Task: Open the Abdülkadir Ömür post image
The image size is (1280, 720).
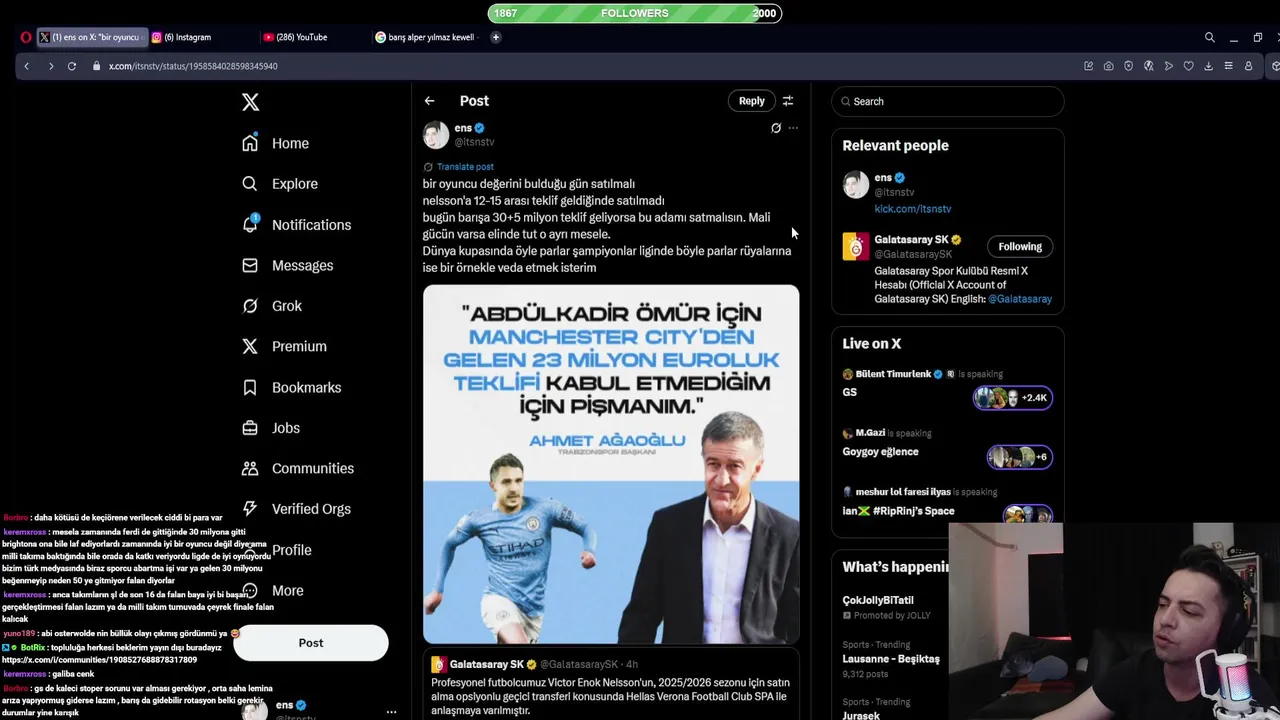Action: [x=611, y=464]
